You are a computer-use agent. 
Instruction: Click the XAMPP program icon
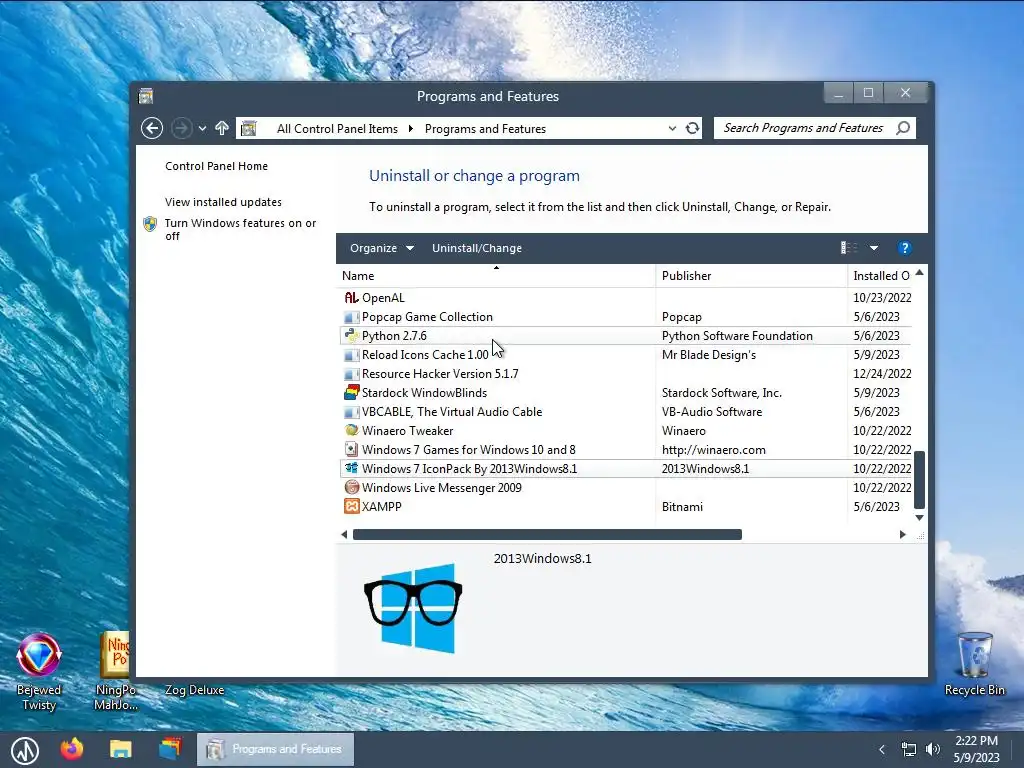tap(351, 506)
